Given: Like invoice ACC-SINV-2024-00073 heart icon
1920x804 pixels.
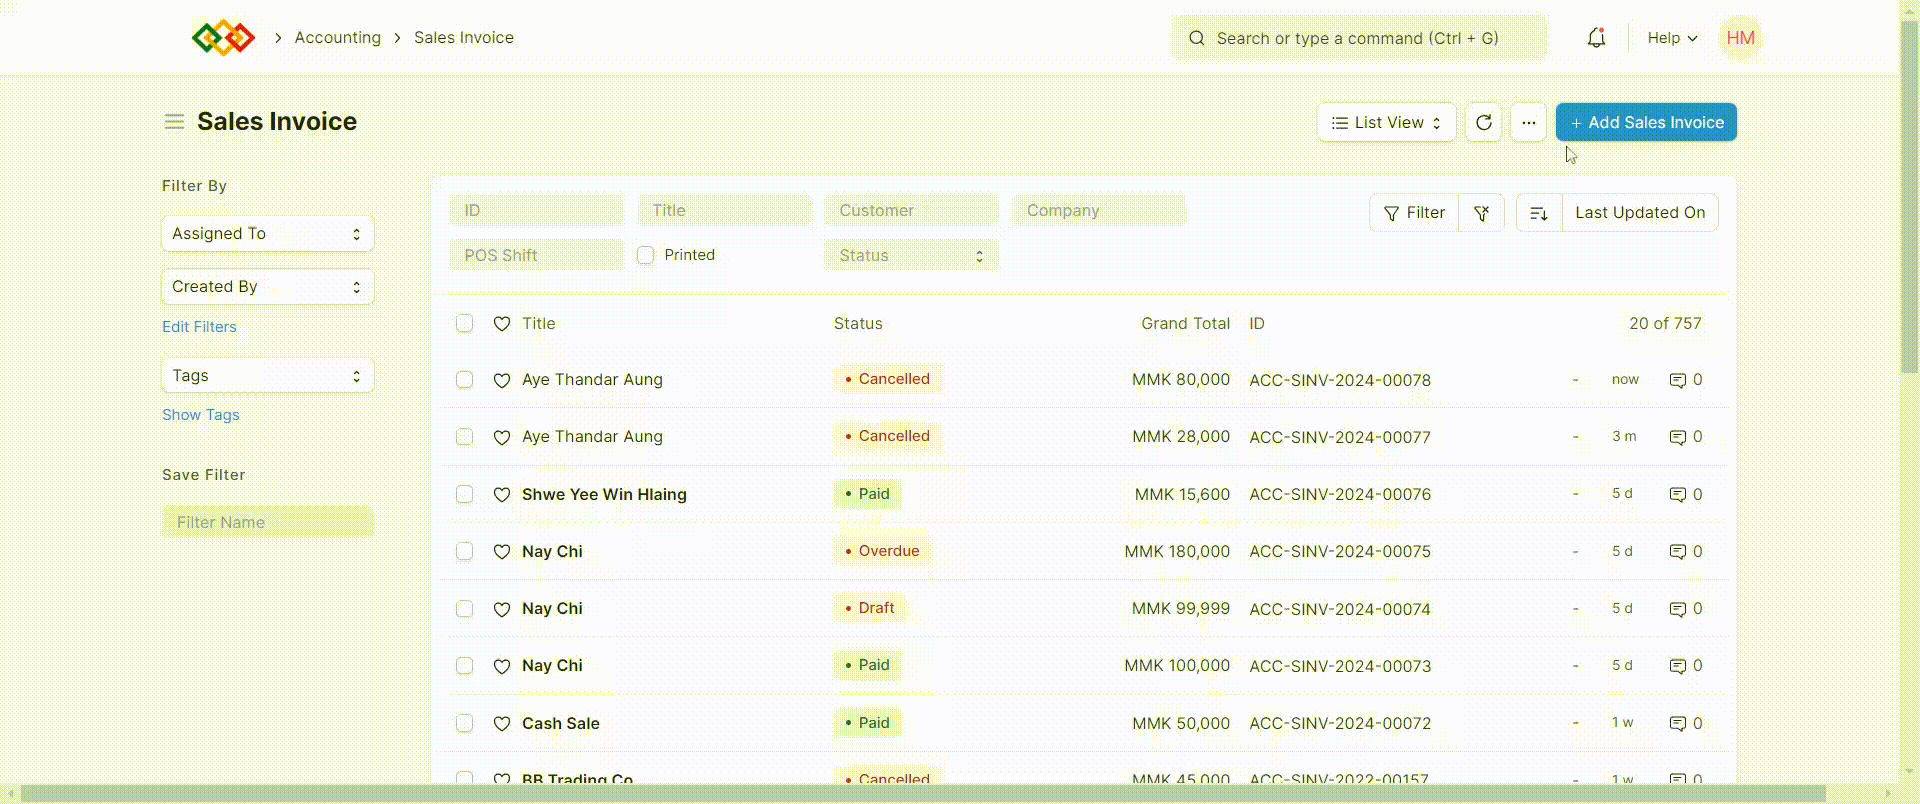Looking at the screenshot, I should click(502, 666).
